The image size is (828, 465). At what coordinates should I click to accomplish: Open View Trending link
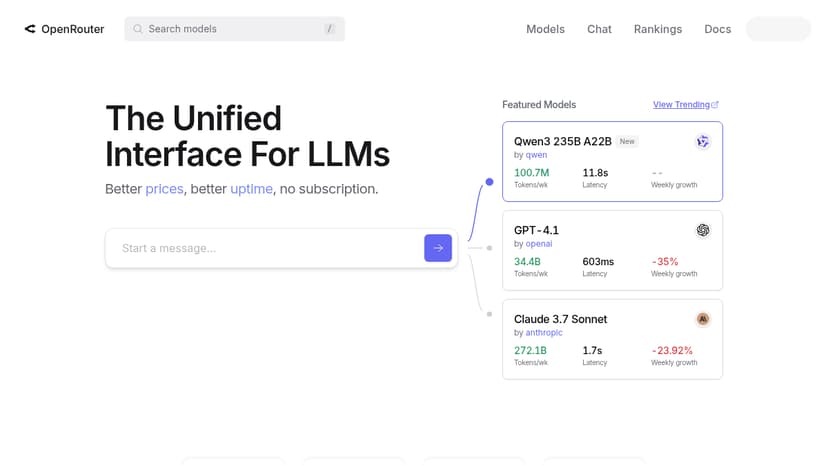click(x=681, y=105)
